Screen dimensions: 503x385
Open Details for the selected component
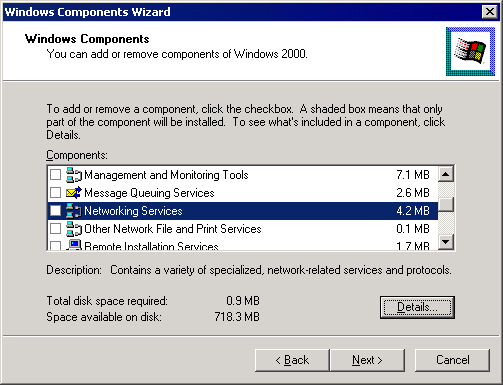tap(417, 307)
